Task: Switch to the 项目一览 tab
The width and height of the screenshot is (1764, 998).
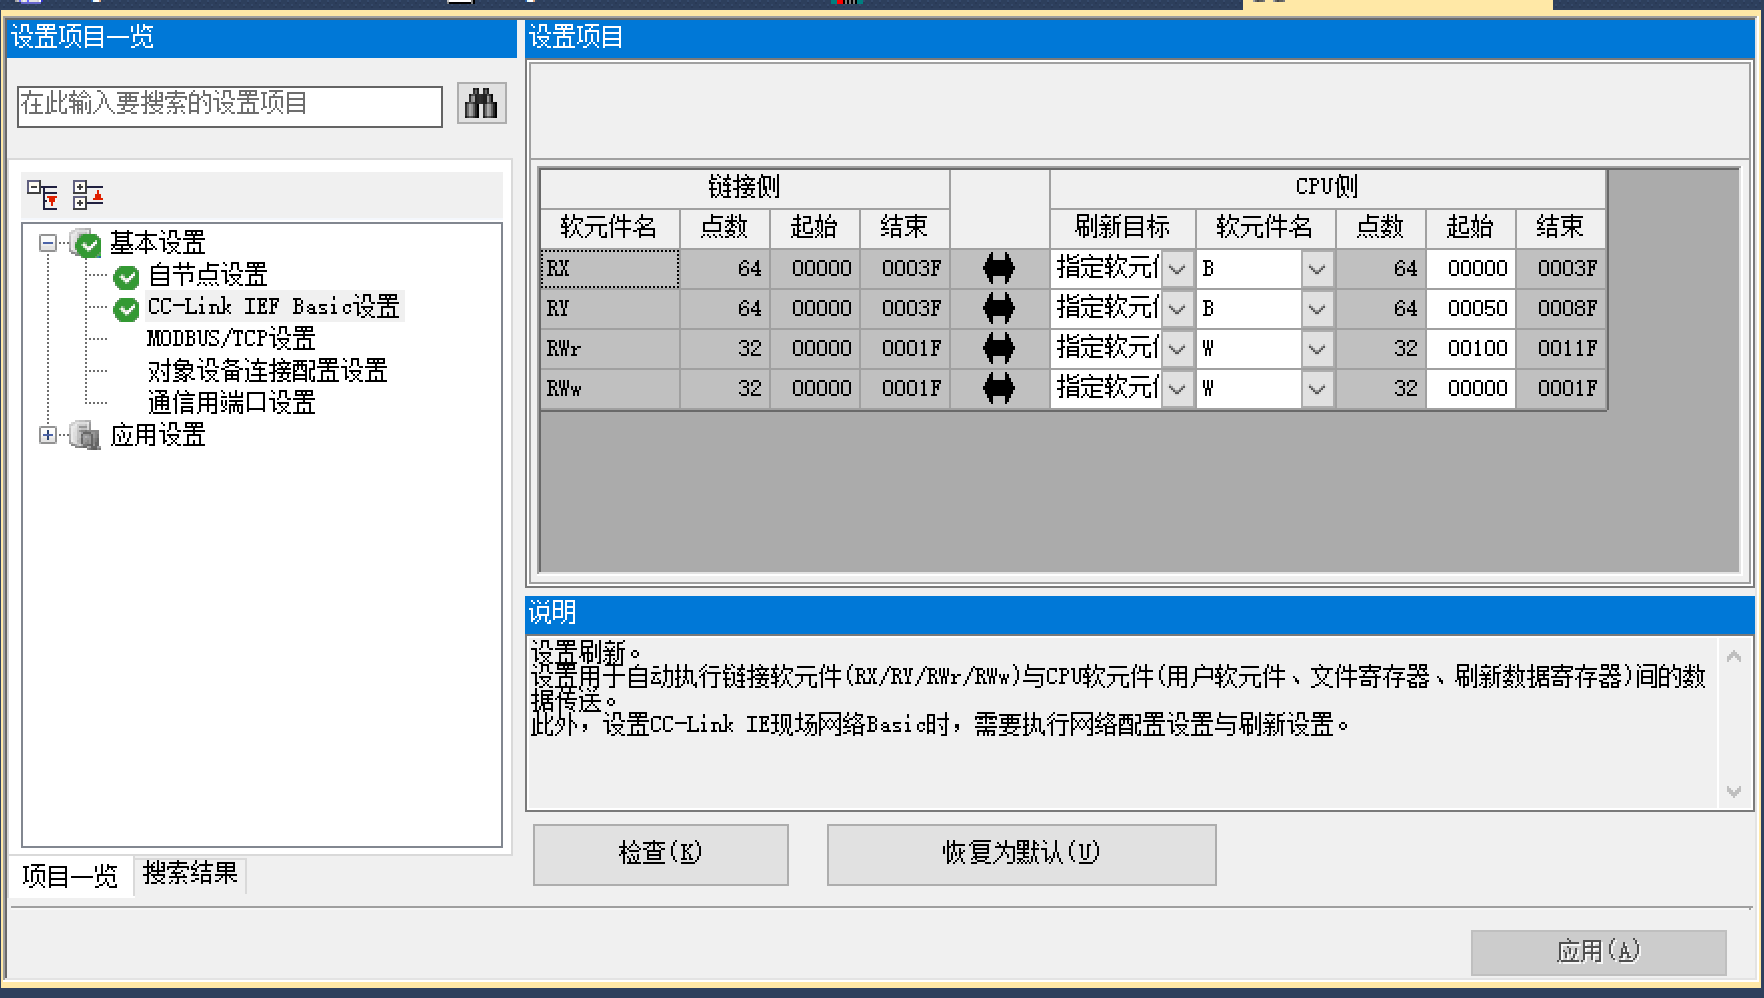Action: (70, 876)
